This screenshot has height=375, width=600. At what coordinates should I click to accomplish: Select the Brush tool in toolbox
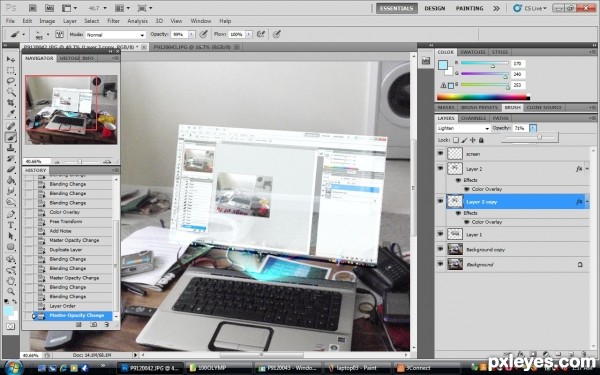pyautogui.click(x=11, y=137)
